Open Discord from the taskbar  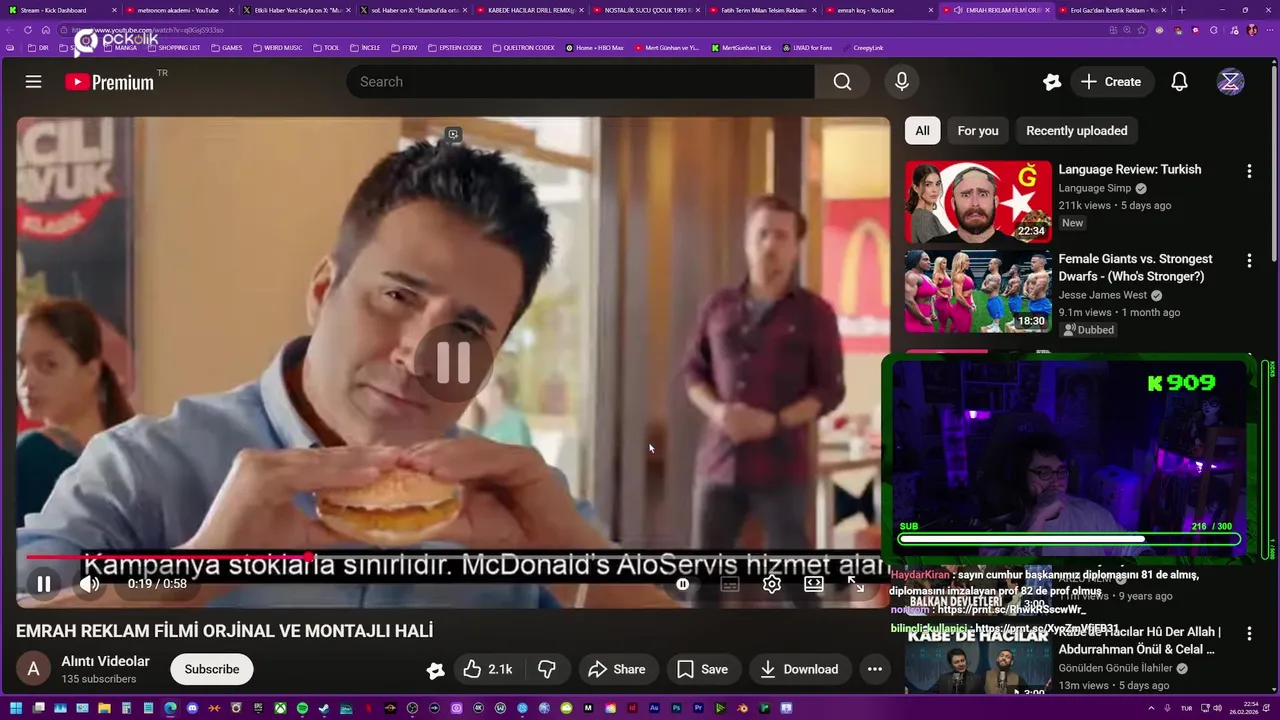click(192, 708)
